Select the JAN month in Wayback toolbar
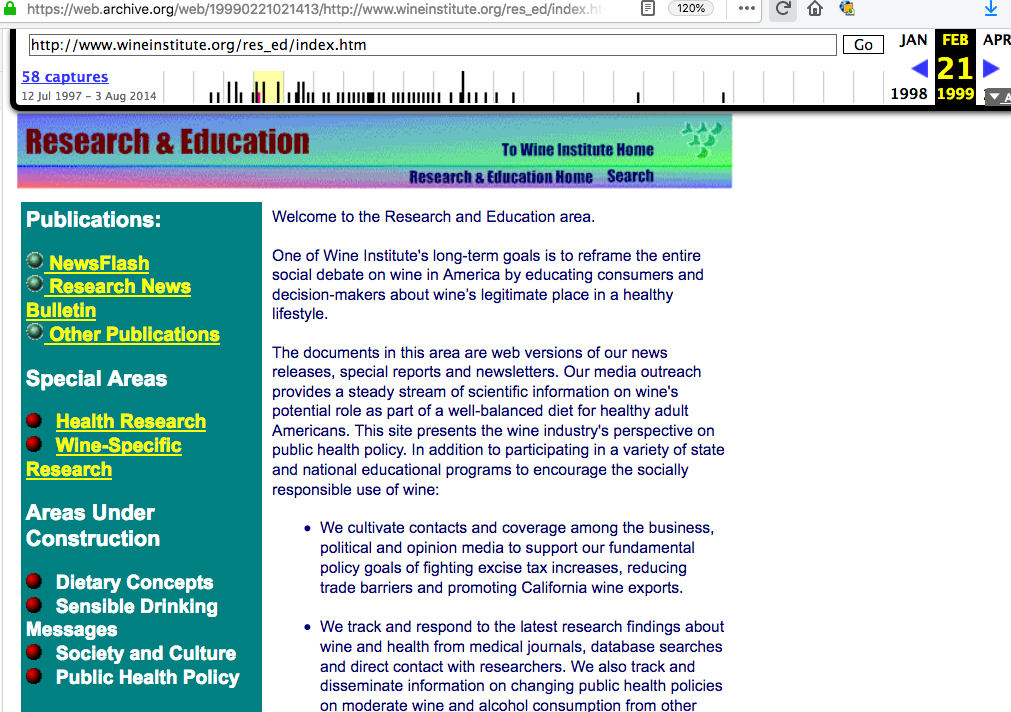This screenshot has height=712, width=1011. (913, 40)
